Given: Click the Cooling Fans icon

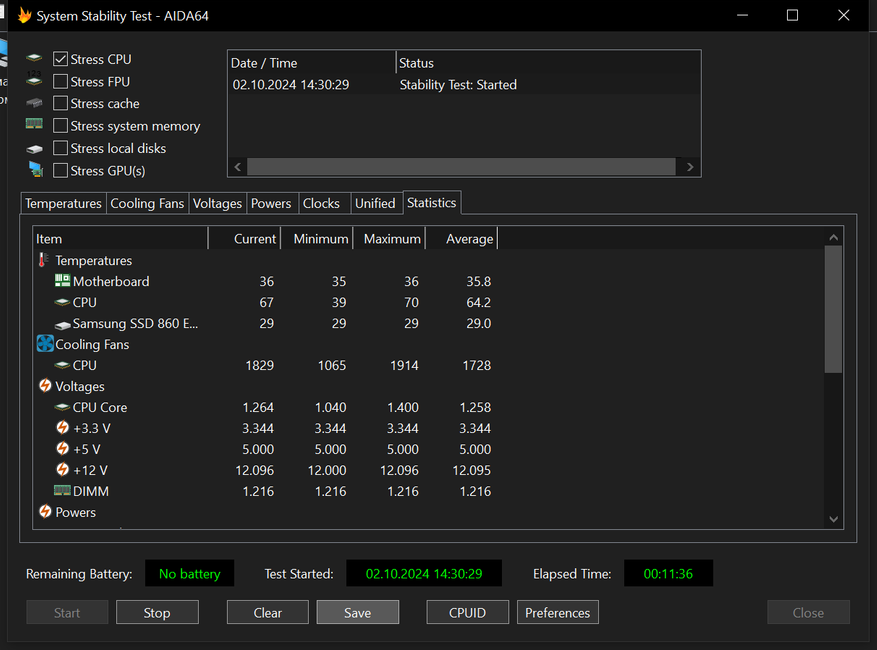Looking at the screenshot, I should pyautogui.click(x=45, y=344).
